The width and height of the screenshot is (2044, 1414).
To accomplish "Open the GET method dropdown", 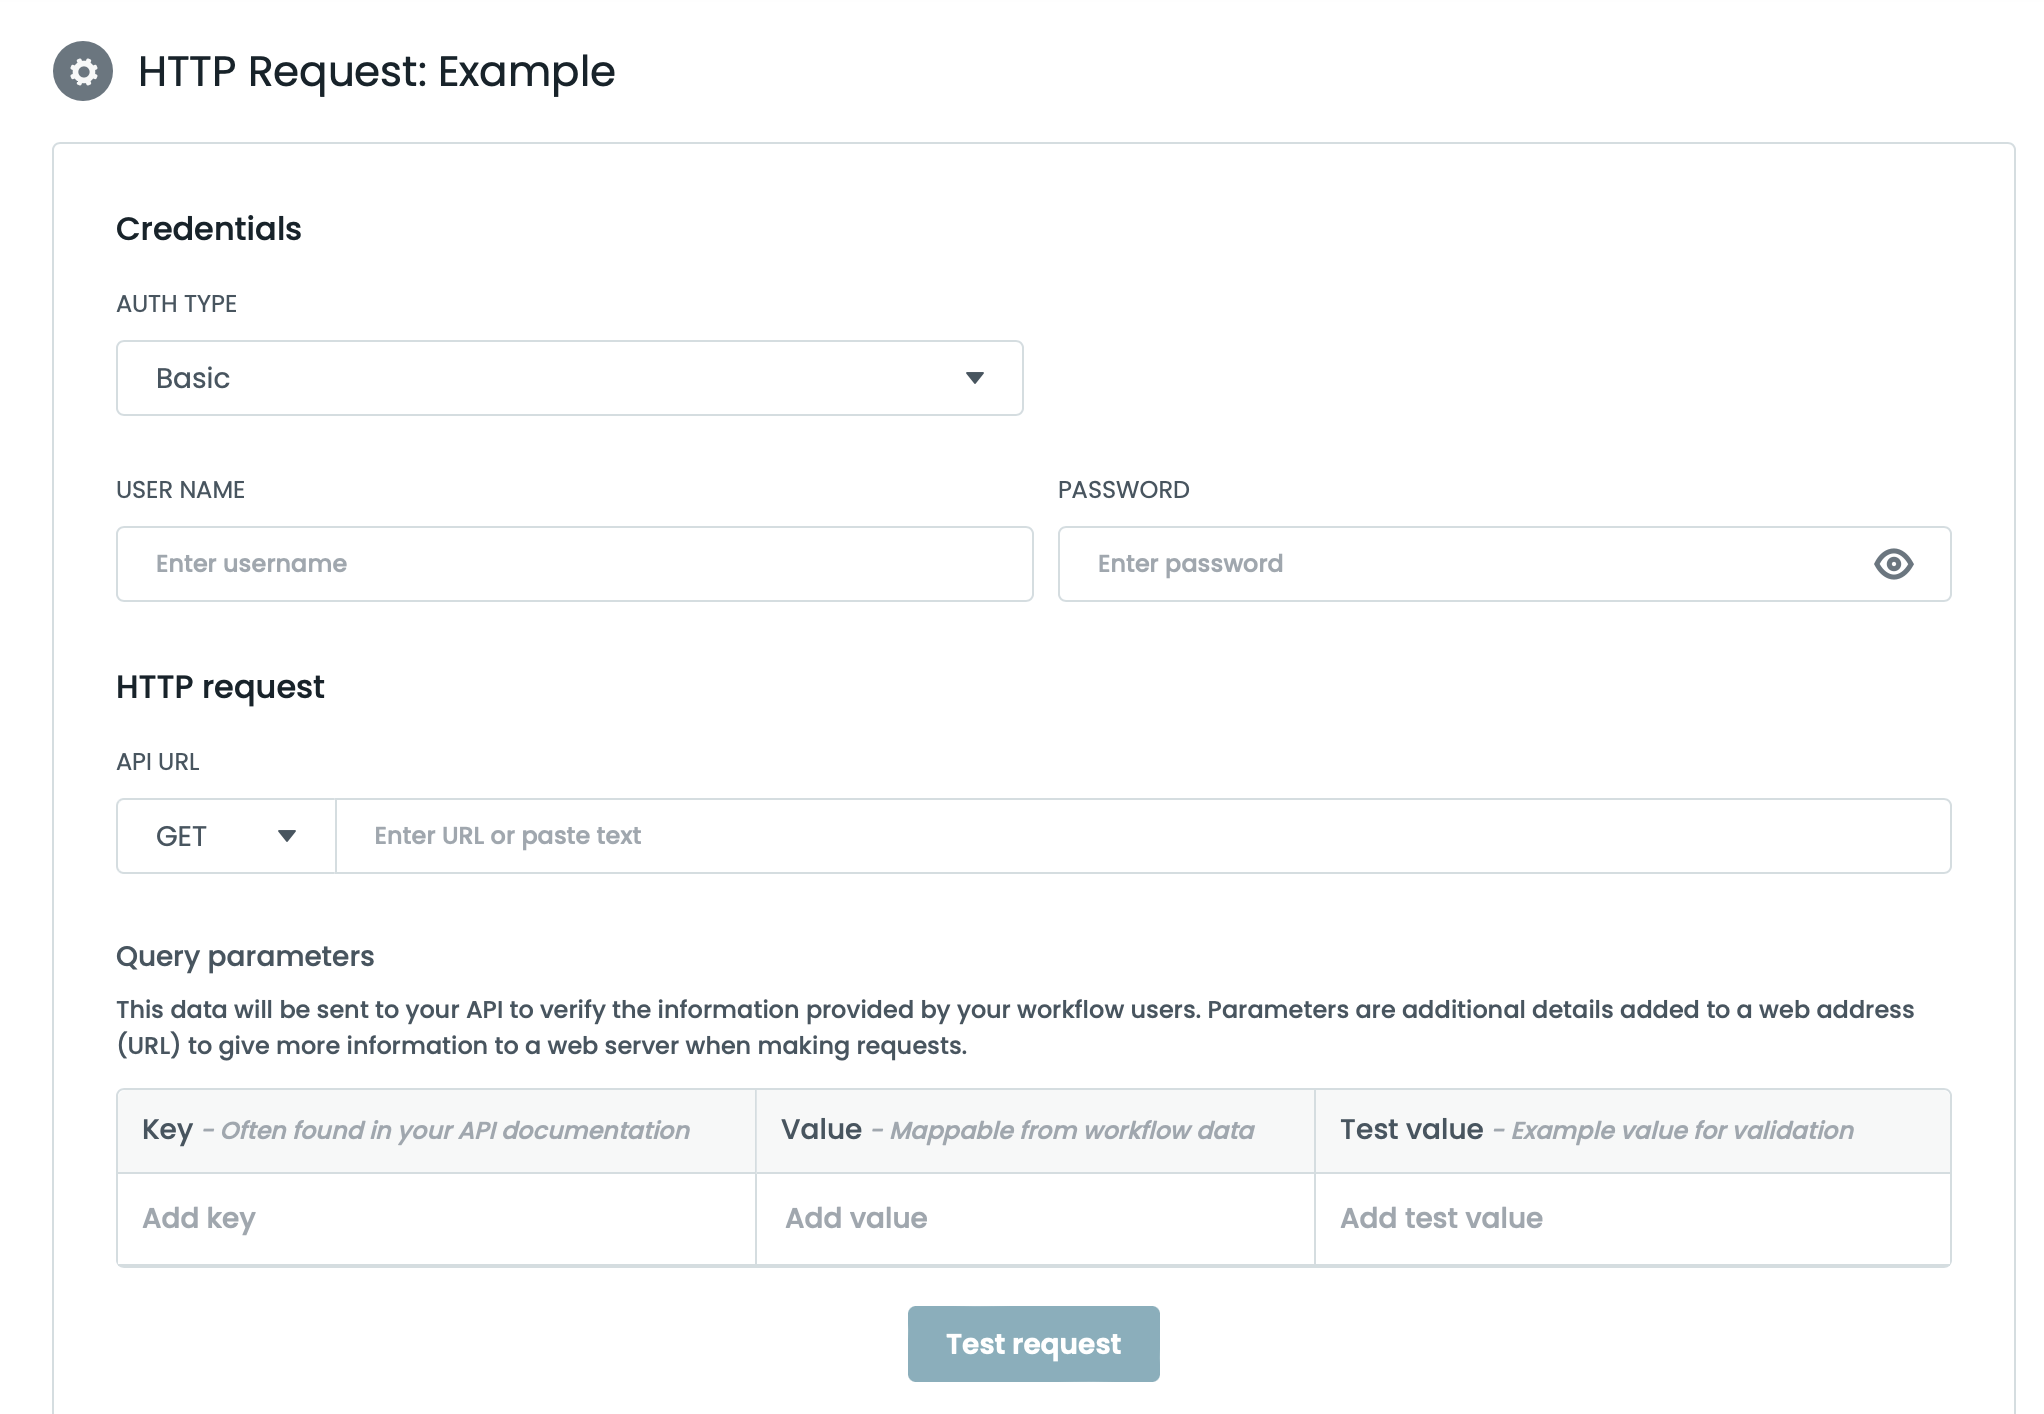I will point(226,836).
